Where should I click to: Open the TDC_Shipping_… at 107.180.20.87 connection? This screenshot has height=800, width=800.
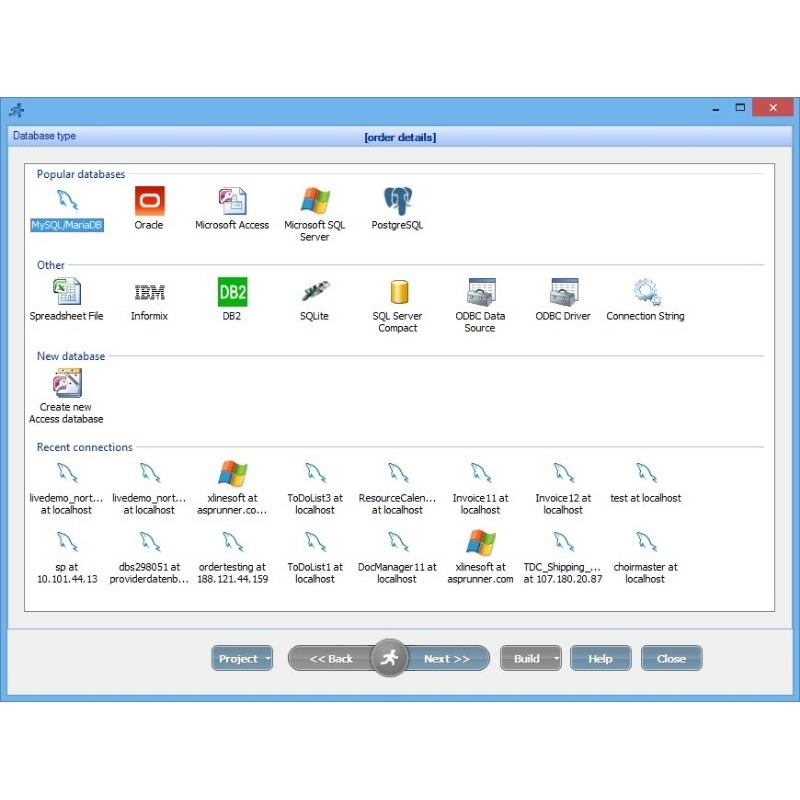[563, 556]
